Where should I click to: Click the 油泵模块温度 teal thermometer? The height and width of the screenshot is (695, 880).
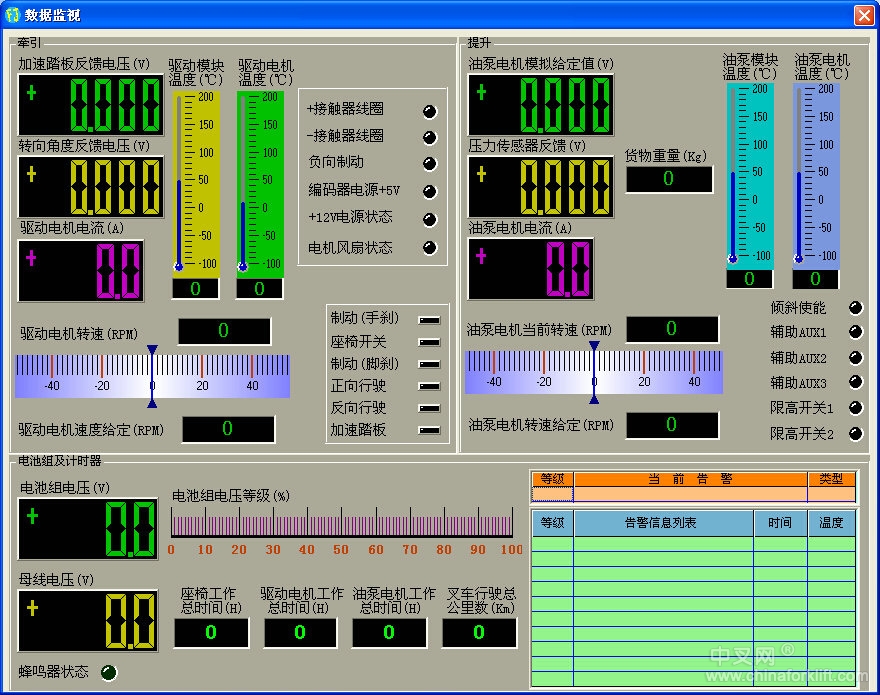(x=750, y=176)
